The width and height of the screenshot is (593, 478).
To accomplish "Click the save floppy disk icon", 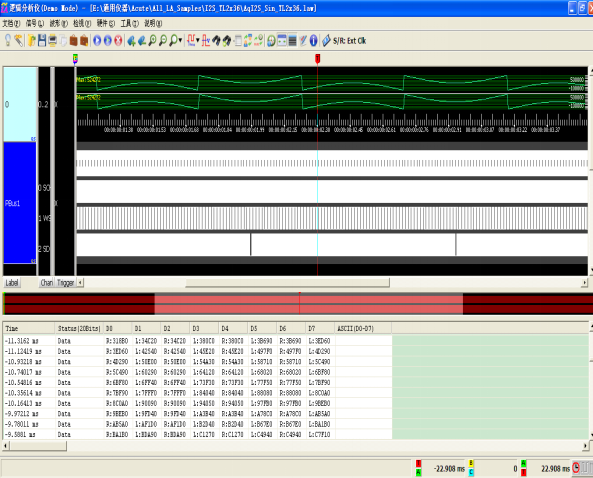I will tap(42, 40).
